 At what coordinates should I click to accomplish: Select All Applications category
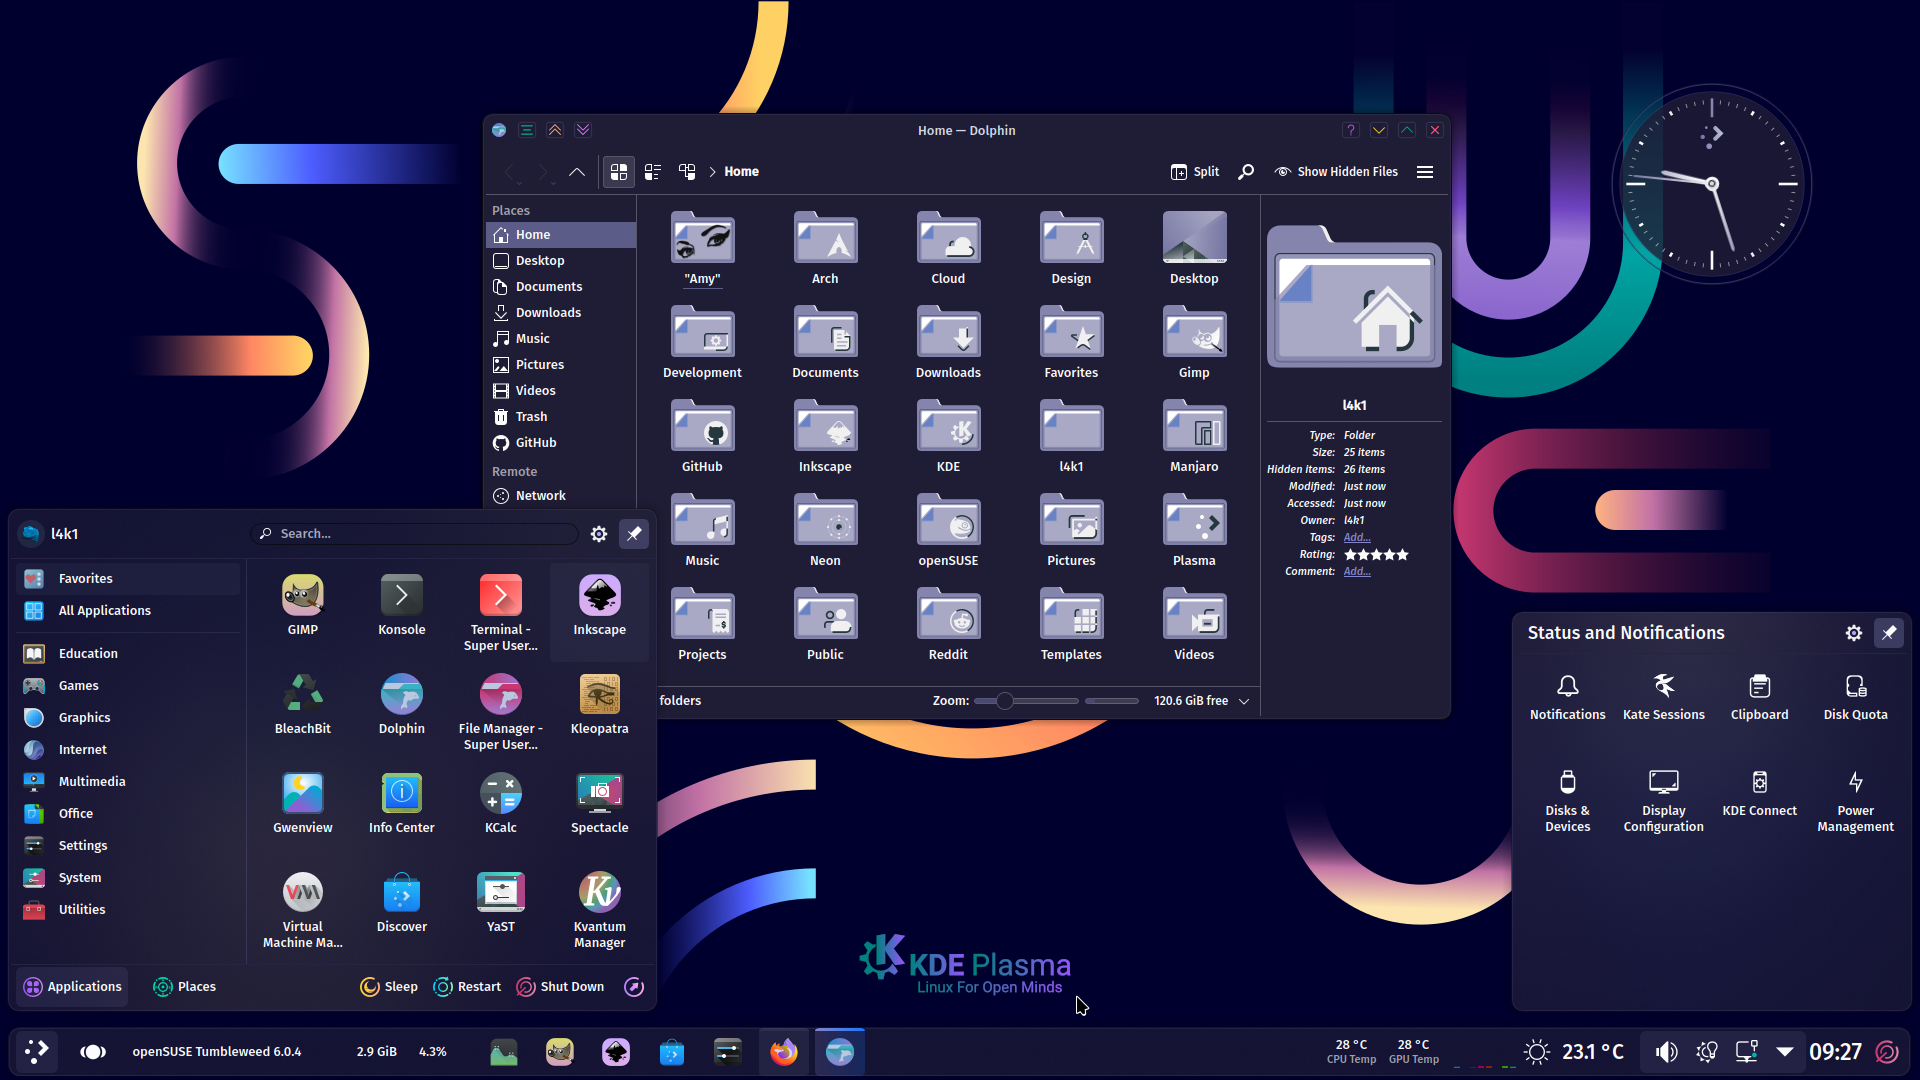(104, 611)
